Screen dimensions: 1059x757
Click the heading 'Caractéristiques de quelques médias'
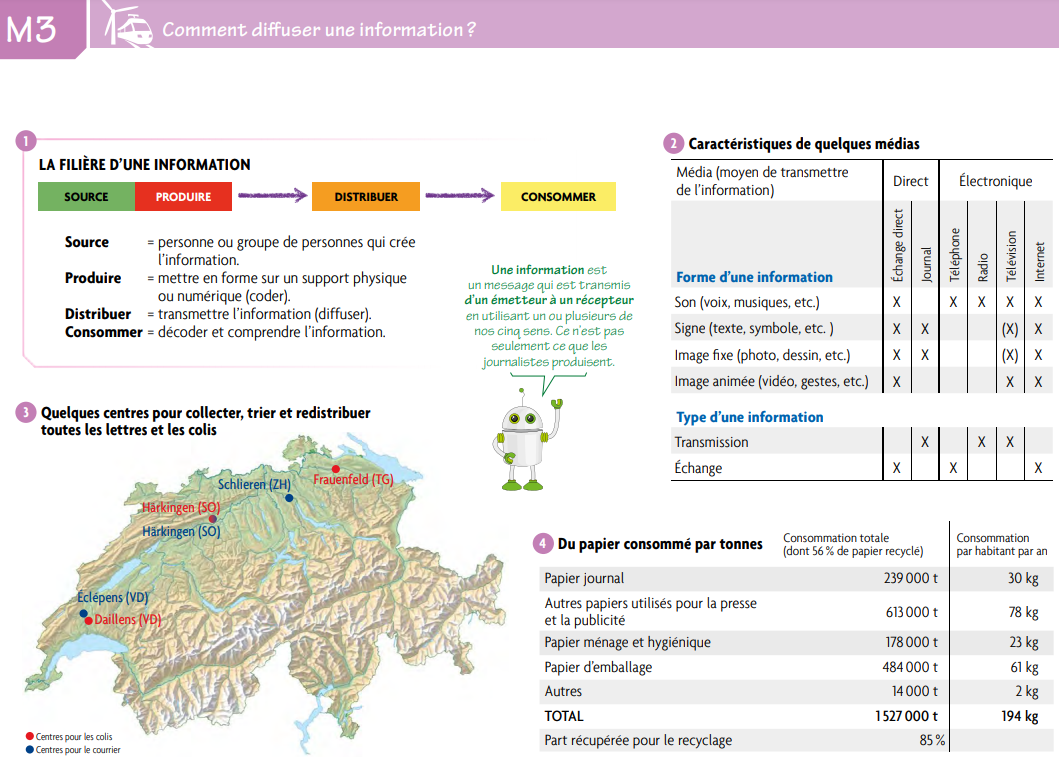[x=804, y=144]
